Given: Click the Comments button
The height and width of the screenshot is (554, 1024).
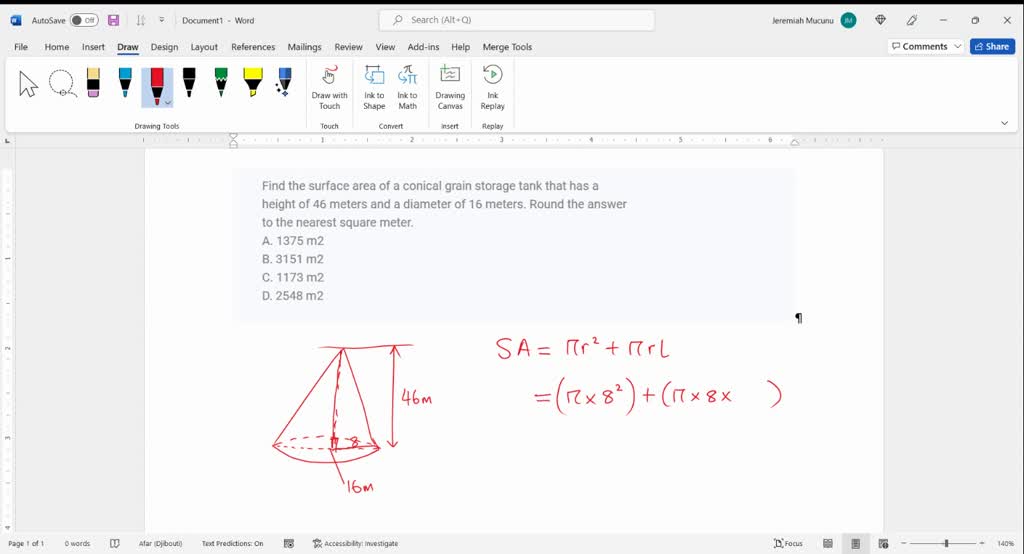Looking at the screenshot, I should click(x=920, y=46).
